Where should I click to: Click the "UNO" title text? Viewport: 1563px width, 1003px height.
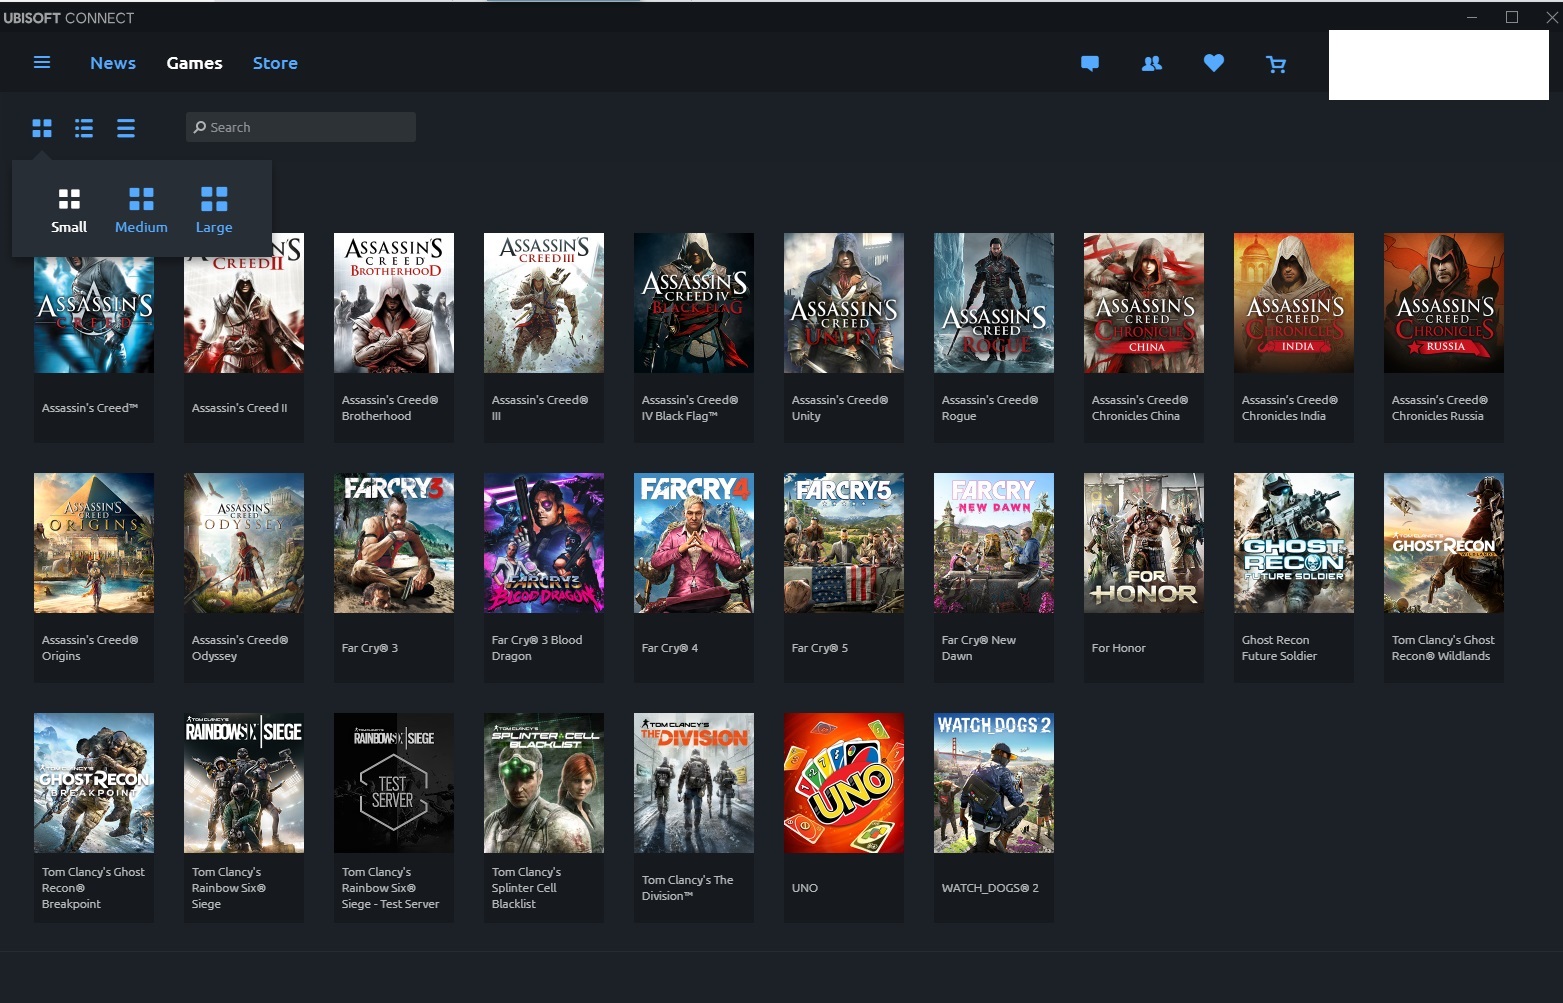(805, 888)
